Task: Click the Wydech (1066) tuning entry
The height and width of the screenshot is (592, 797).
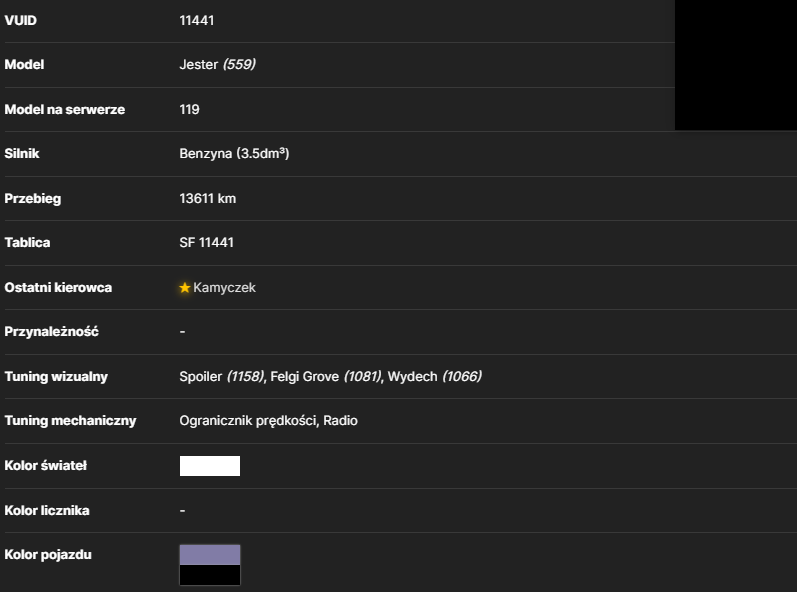Action: 435,377
